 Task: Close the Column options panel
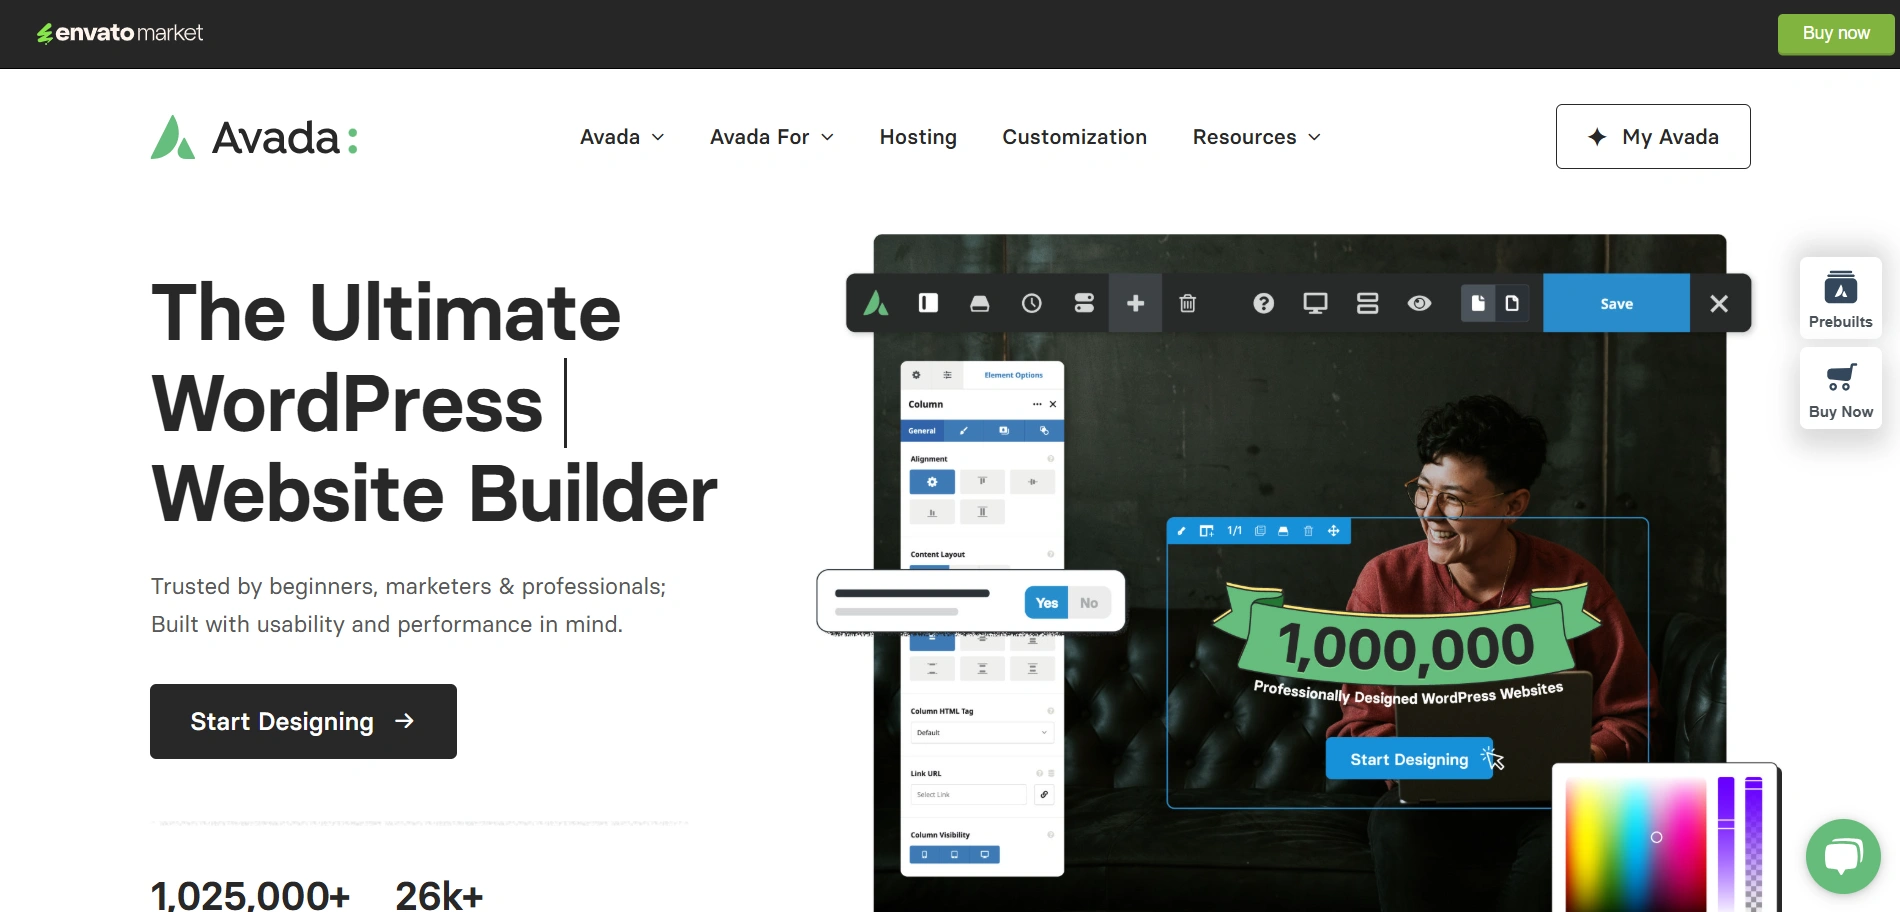[x=1053, y=404]
